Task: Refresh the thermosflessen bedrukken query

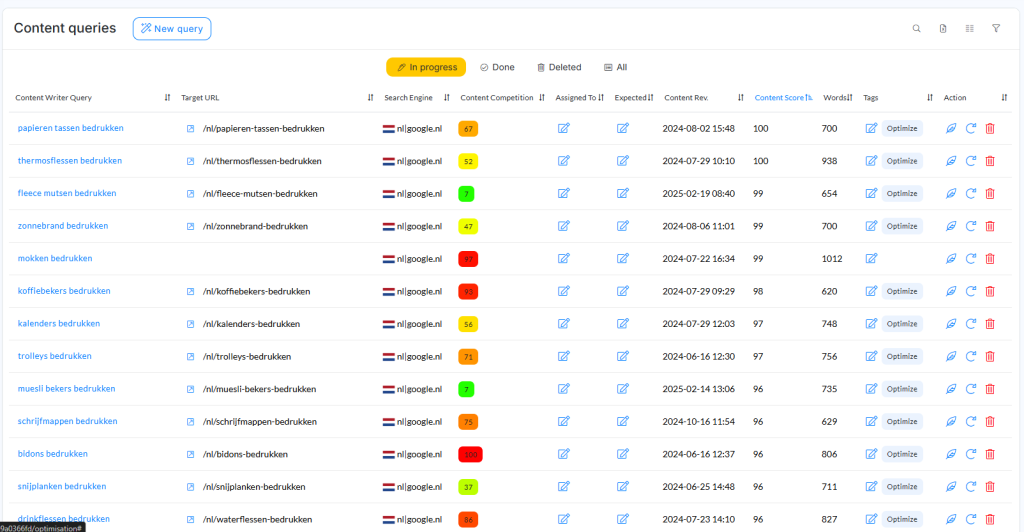Action: tap(970, 161)
